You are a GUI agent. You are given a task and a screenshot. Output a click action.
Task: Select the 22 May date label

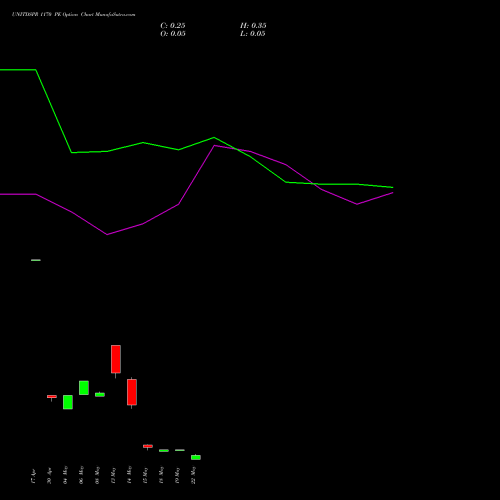(193, 475)
